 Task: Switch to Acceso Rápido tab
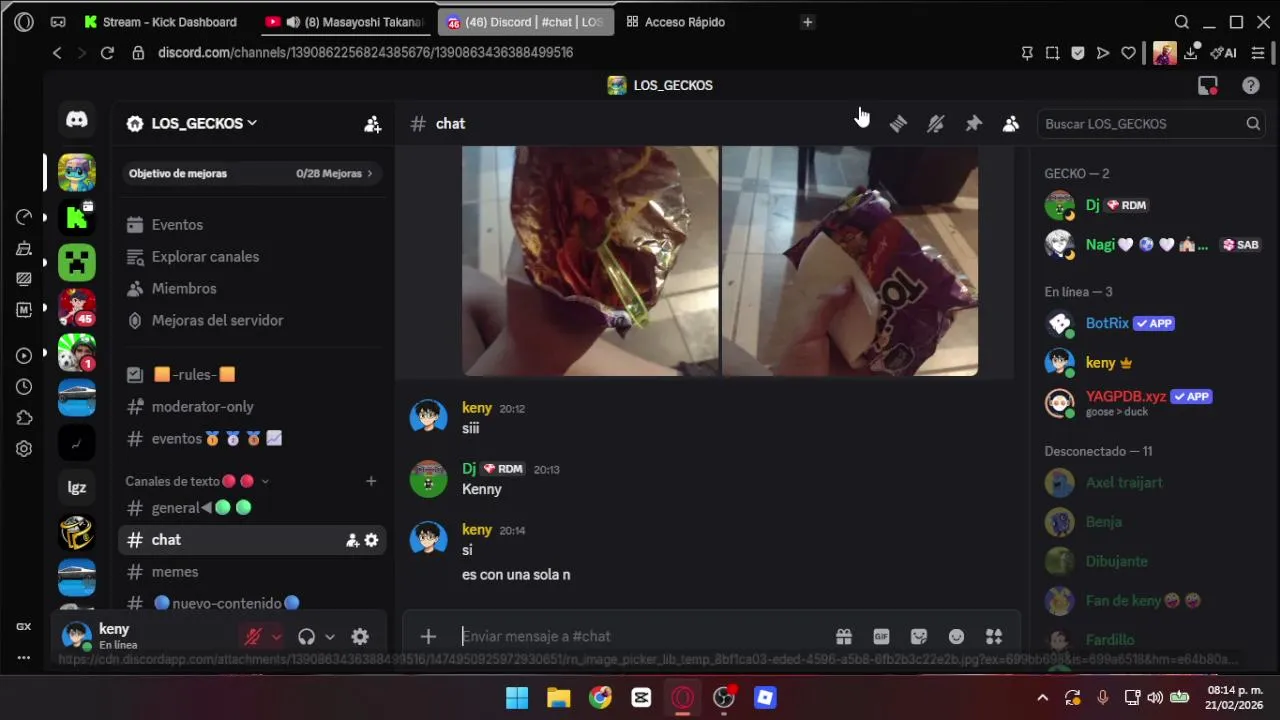pyautogui.click(x=686, y=22)
